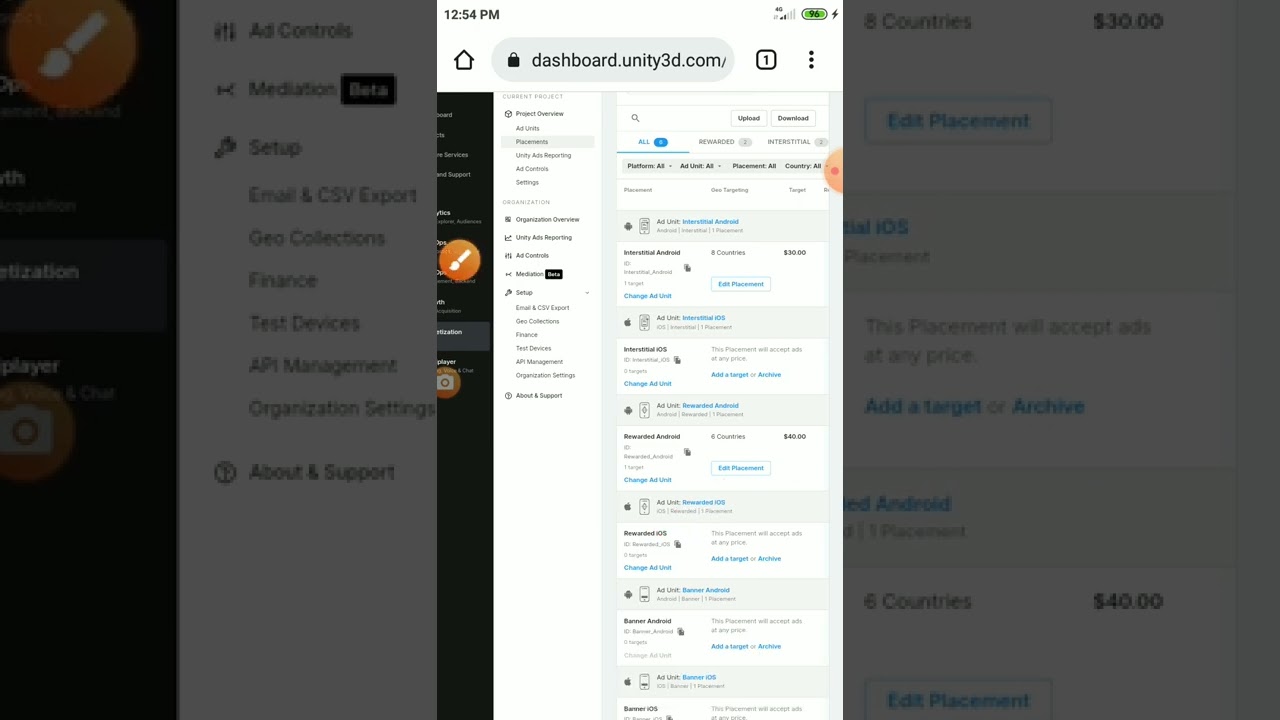The height and width of the screenshot is (720, 1280).
Task: Tap the orange floating brush icon
Action: (x=460, y=261)
